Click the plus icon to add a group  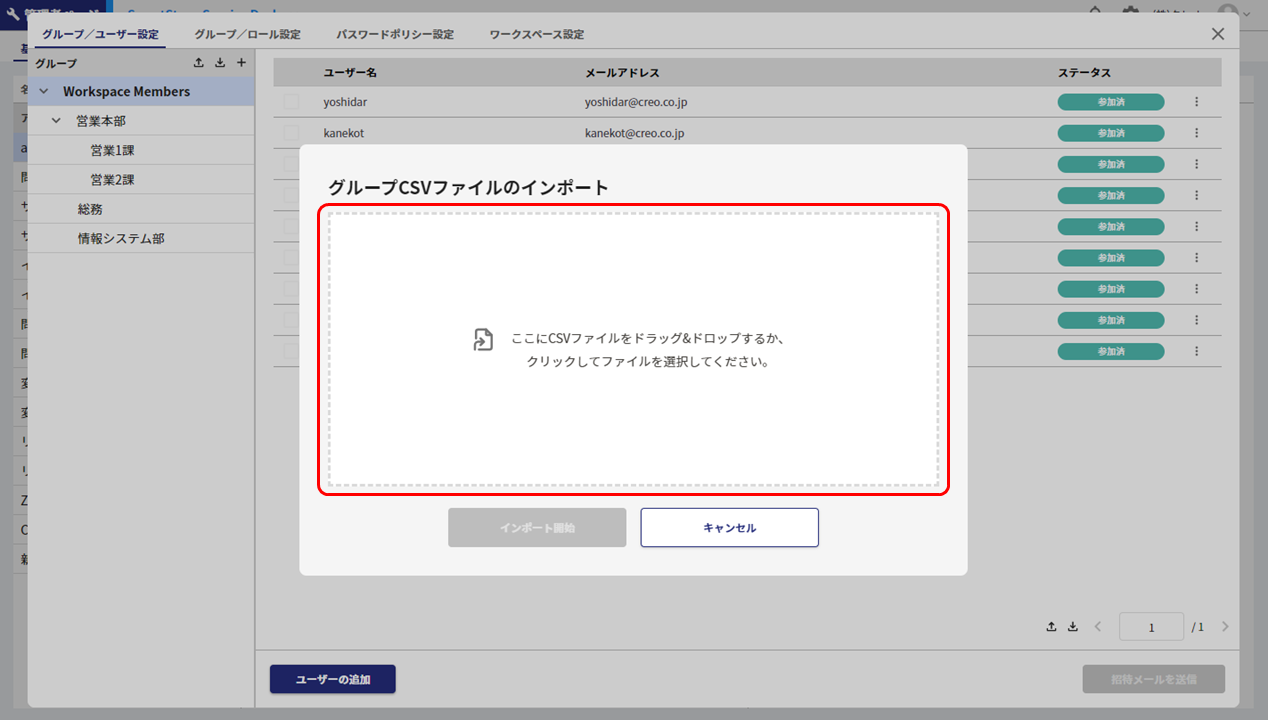(x=241, y=63)
